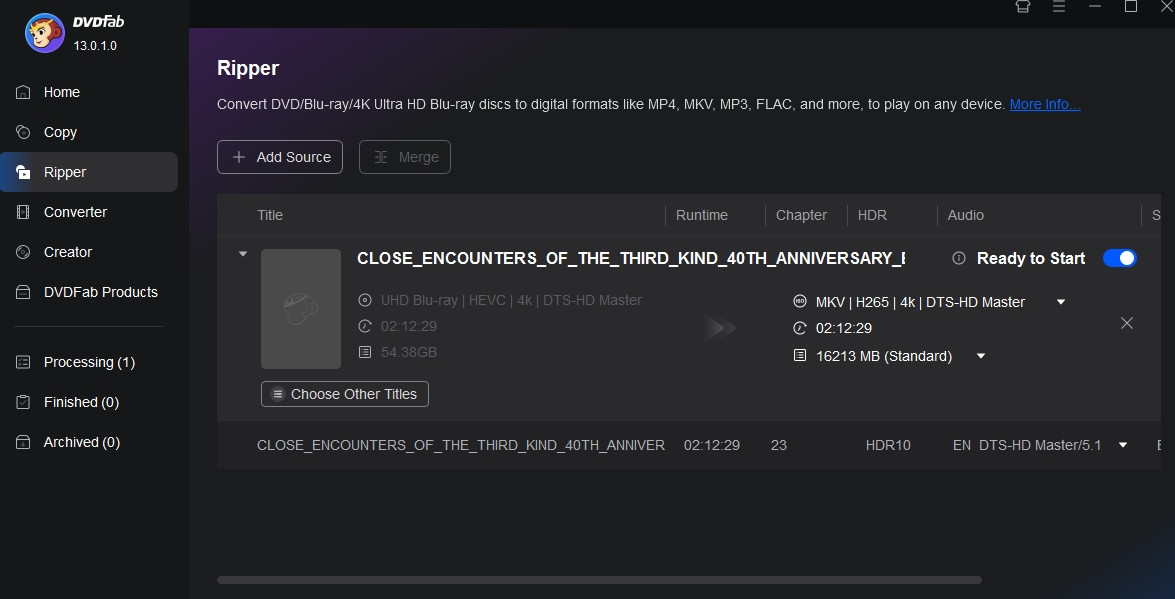Click the UHD Blu-ray source info text

(x=511, y=301)
